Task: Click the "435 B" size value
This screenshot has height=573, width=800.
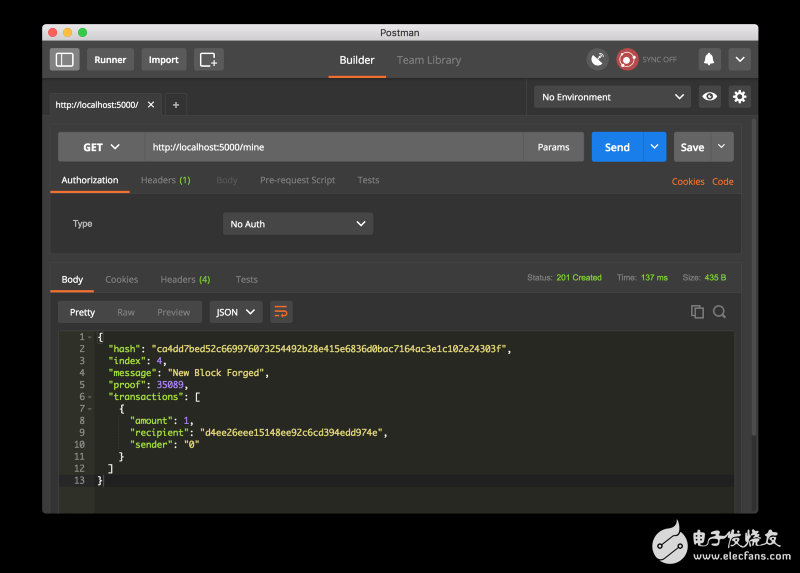Action: 715,278
